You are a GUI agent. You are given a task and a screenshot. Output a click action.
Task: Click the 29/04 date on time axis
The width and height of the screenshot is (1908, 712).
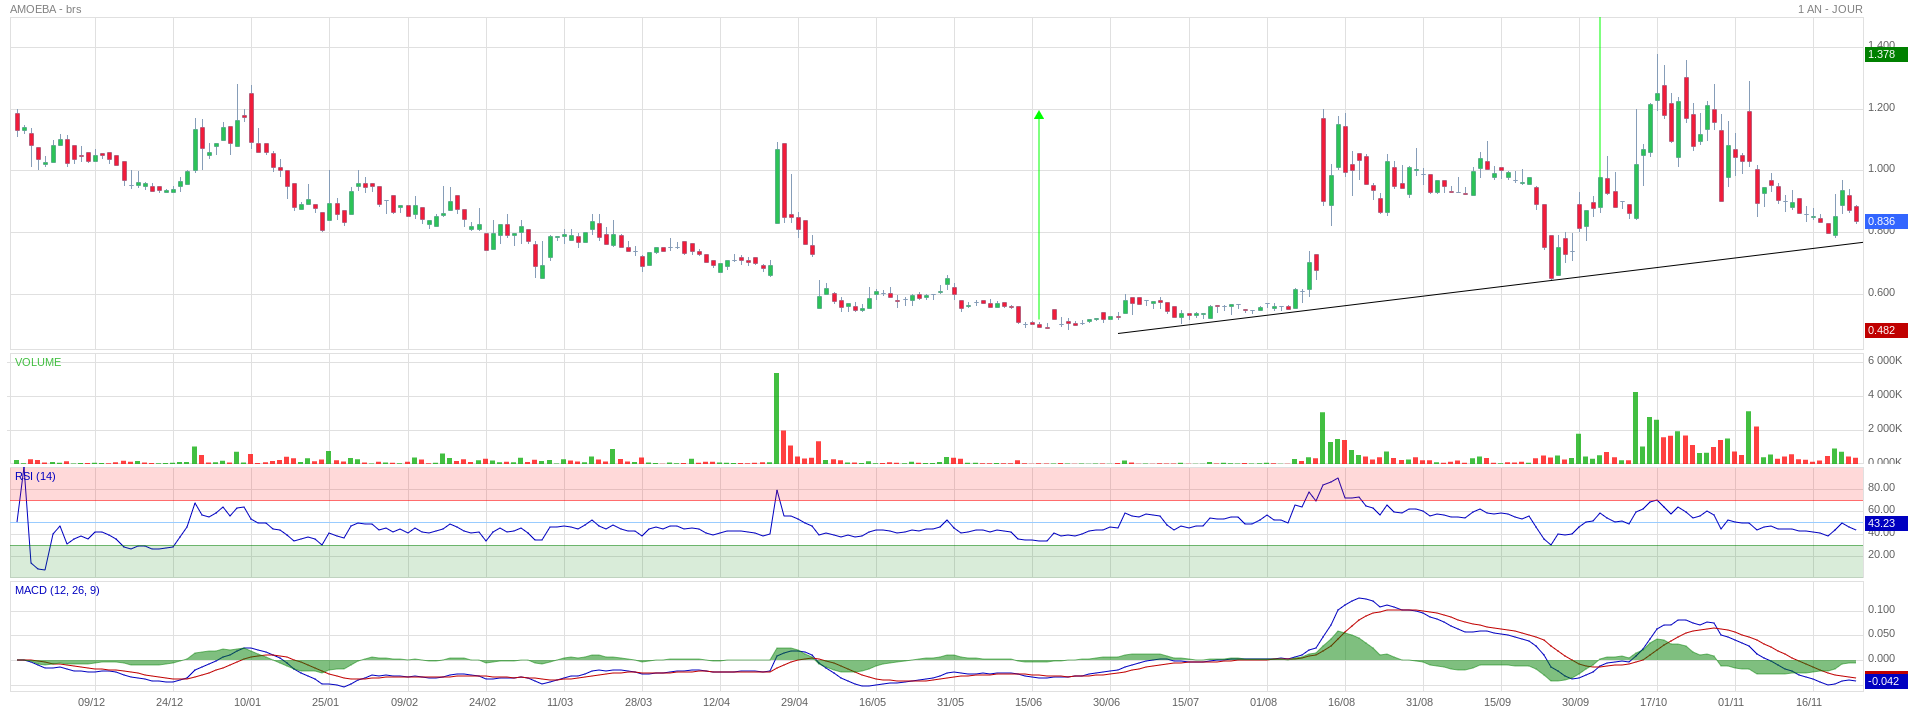pos(794,702)
